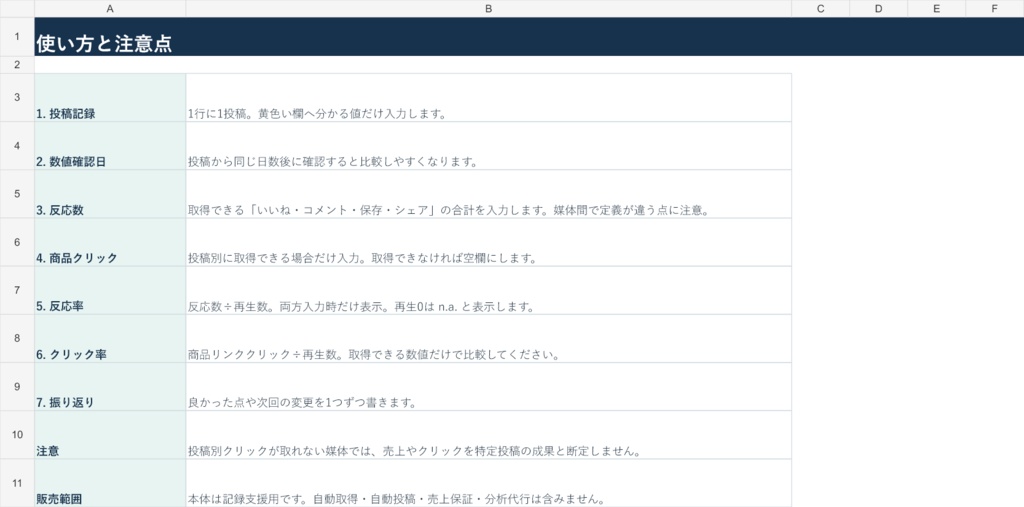This screenshot has width=1024, height=507.
Task: Select column D header
Action: 878,8
